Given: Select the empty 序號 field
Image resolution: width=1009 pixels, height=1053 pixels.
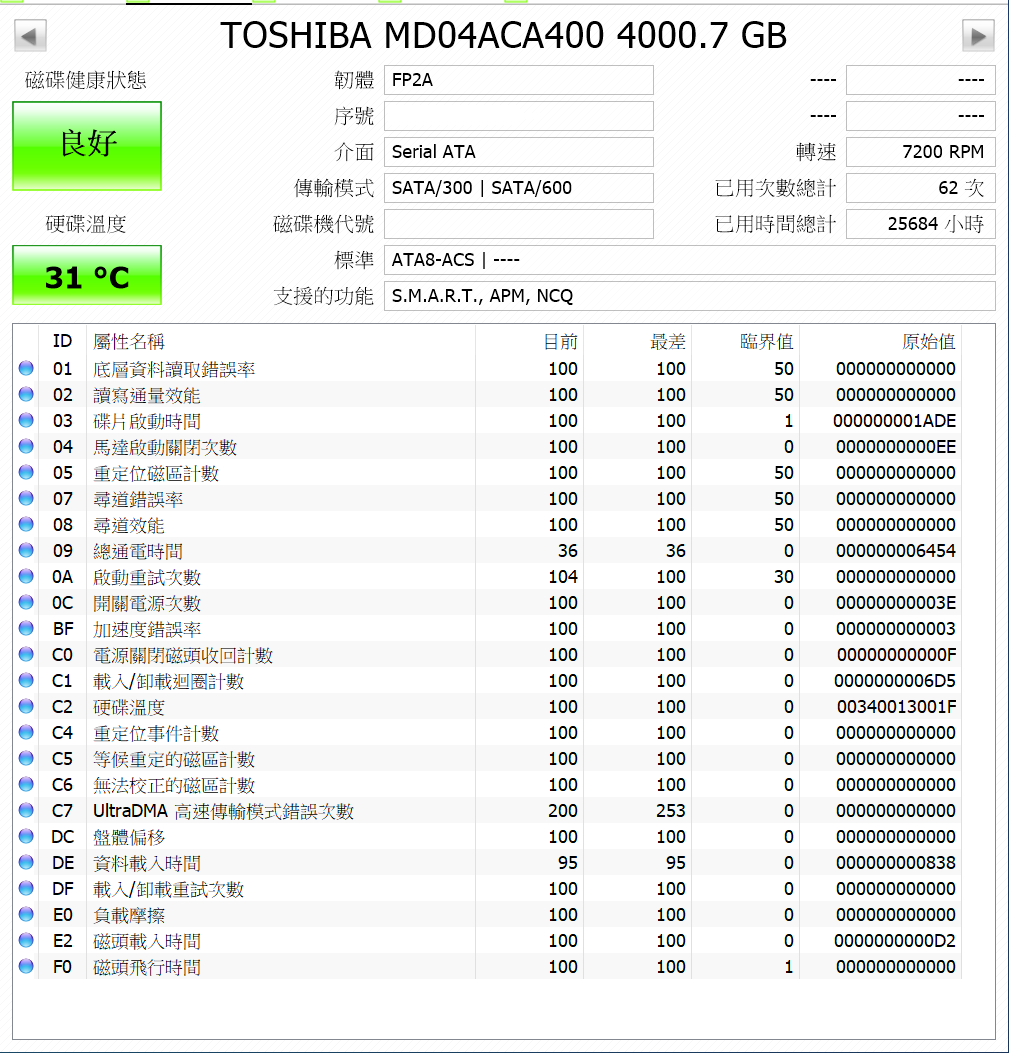Looking at the screenshot, I should (x=519, y=116).
